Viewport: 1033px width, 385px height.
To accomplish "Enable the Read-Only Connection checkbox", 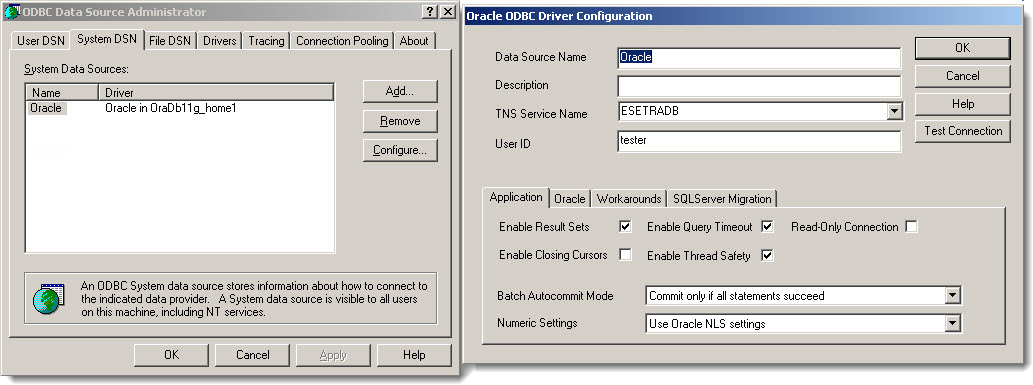I will tap(911, 227).
